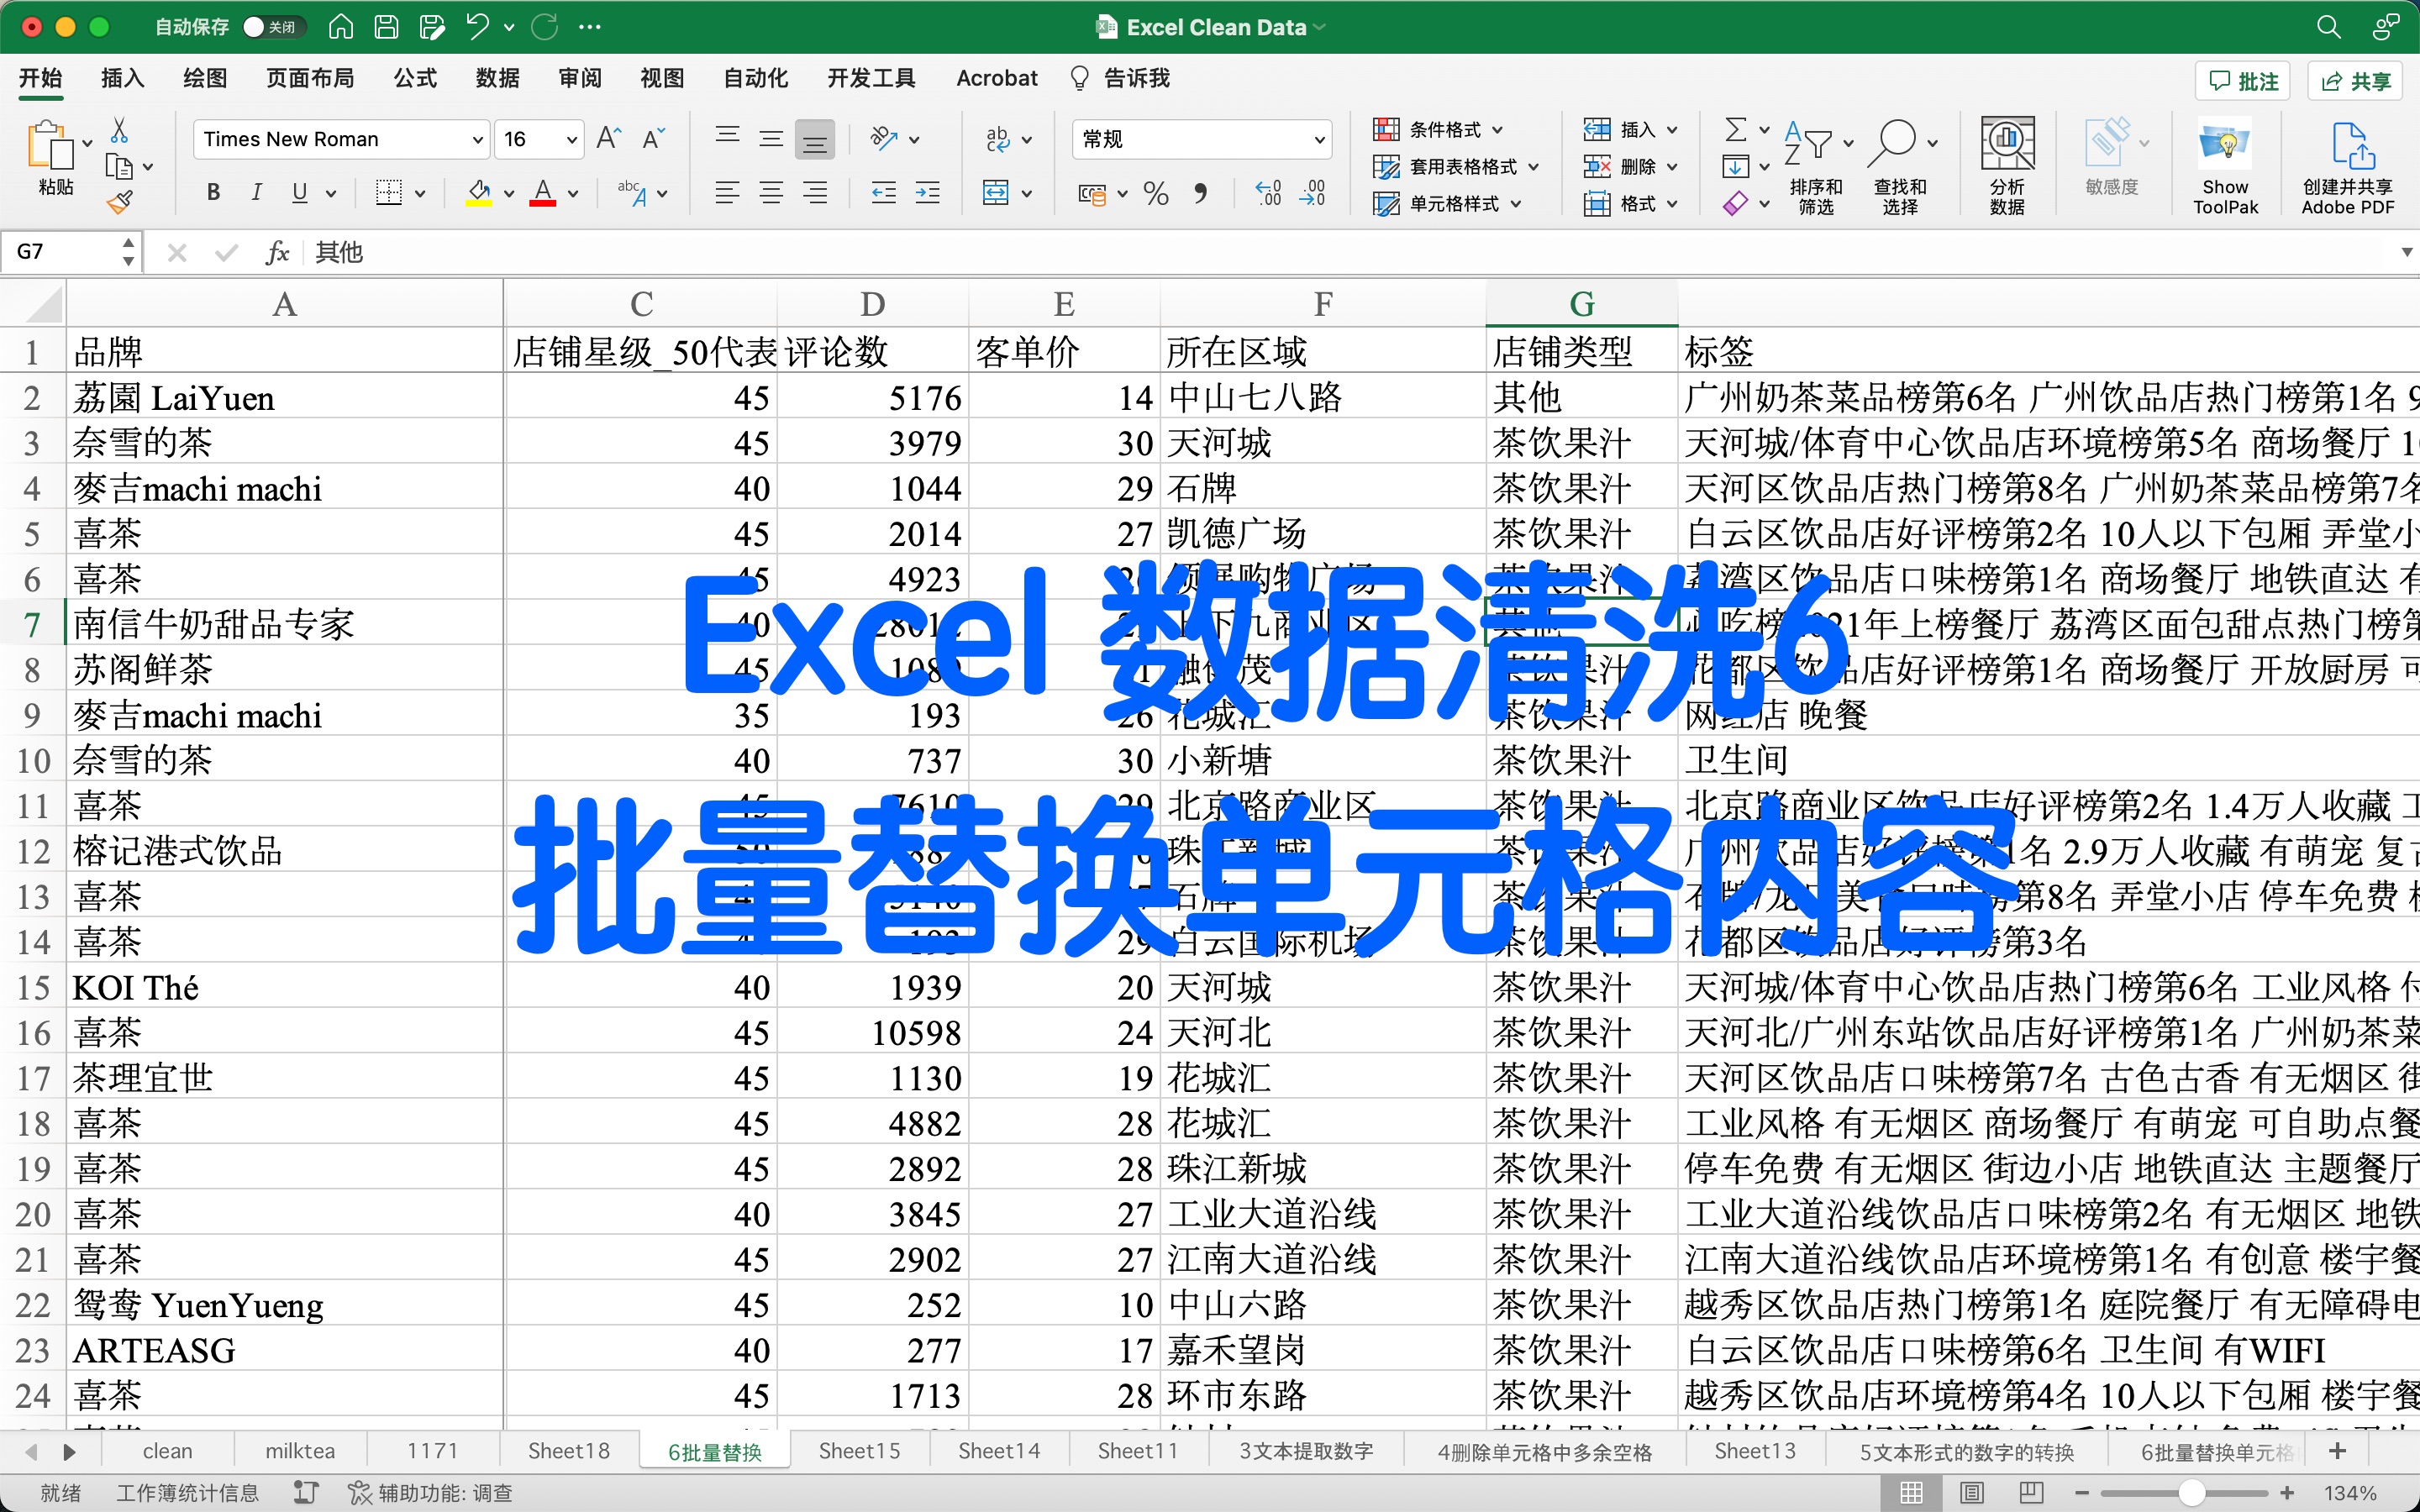Open the Analyze Data tool

click(x=2007, y=166)
